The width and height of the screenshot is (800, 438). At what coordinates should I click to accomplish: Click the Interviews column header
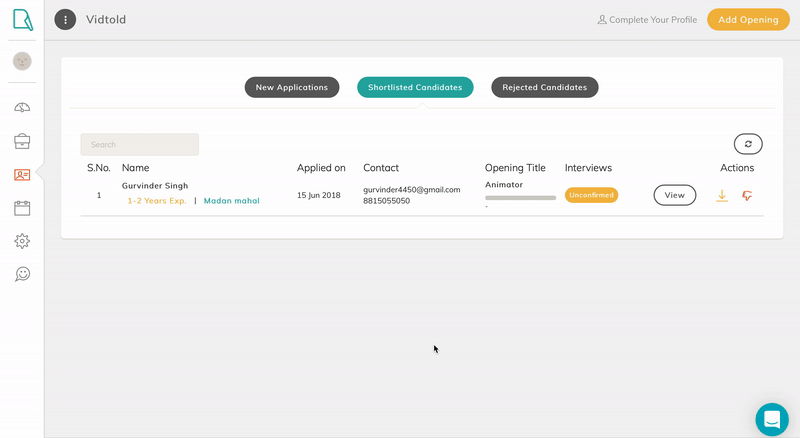click(x=588, y=167)
